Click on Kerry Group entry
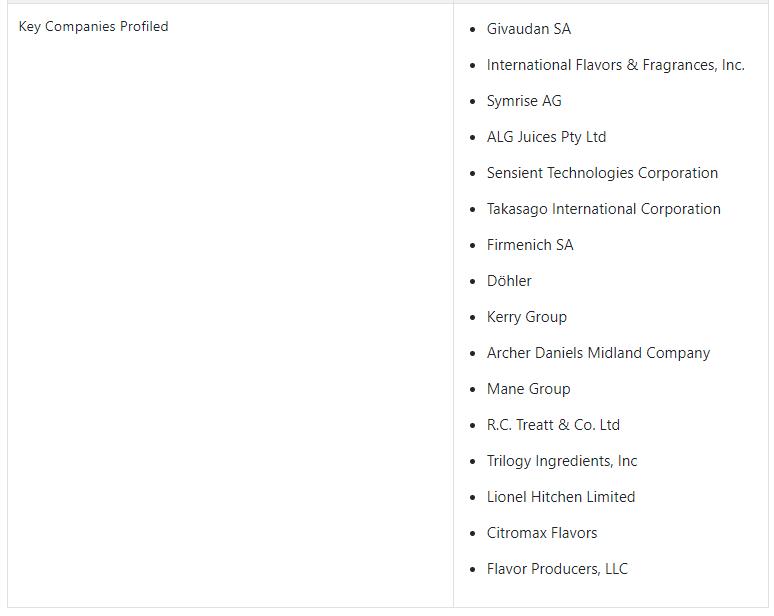 click(527, 317)
